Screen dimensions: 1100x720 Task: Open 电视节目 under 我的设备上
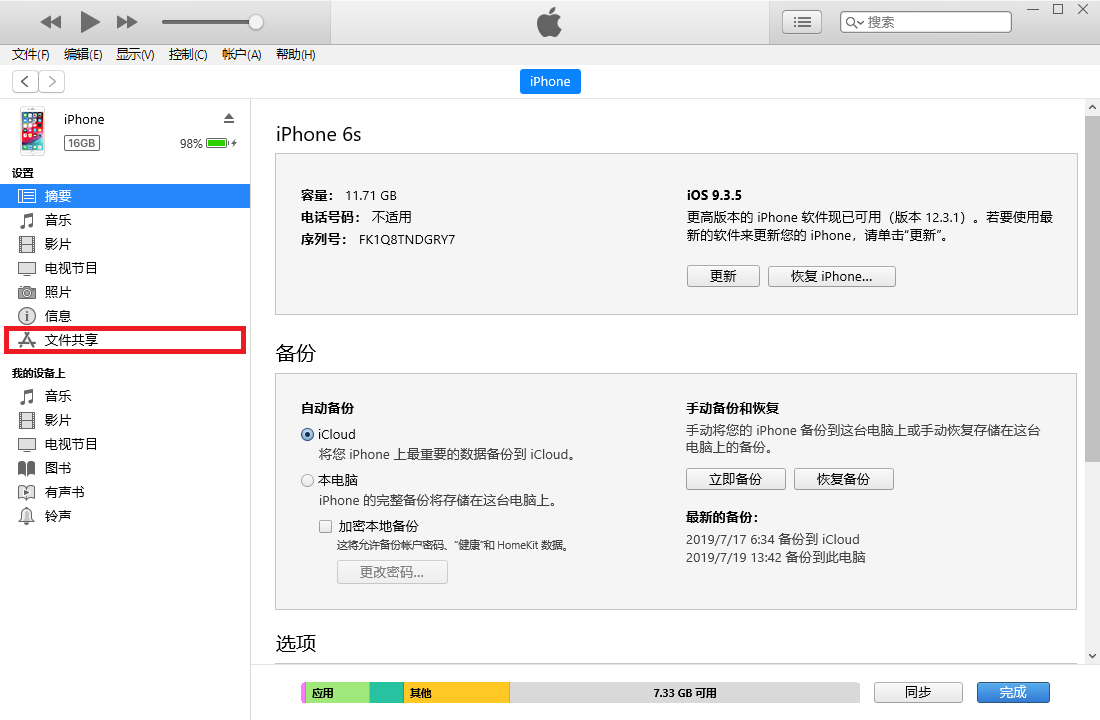(125, 444)
